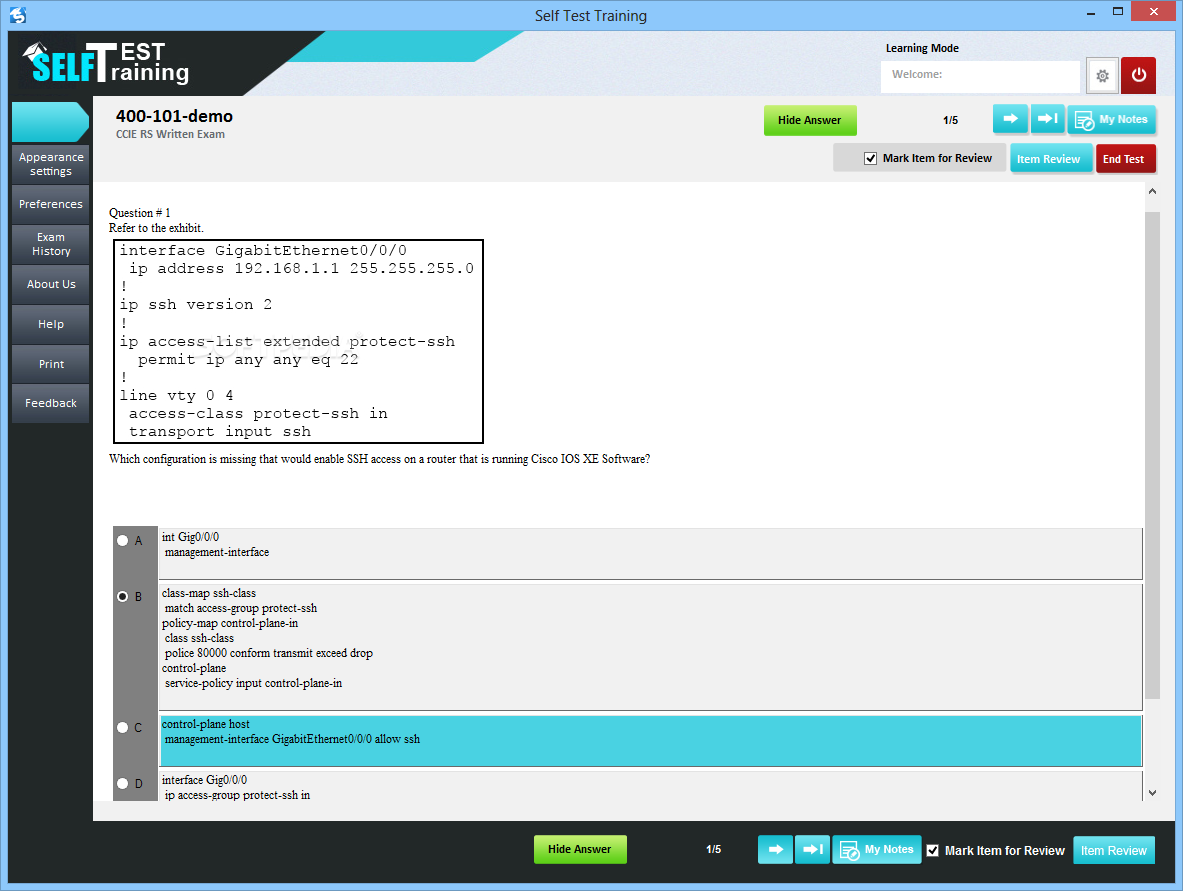The width and height of the screenshot is (1183, 891).
Task: Open Appearance settings in the sidebar
Action: click(51, 164)
